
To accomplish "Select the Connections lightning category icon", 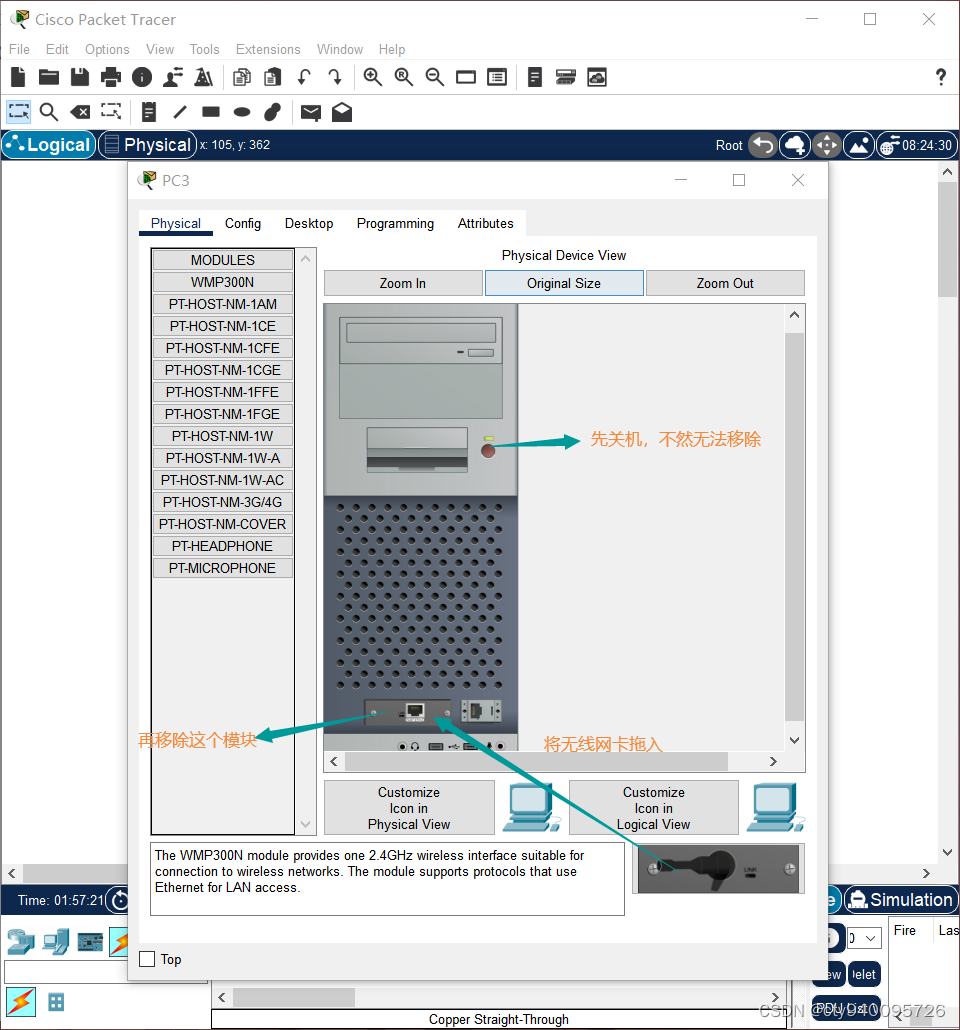I will tap(120, 943).
